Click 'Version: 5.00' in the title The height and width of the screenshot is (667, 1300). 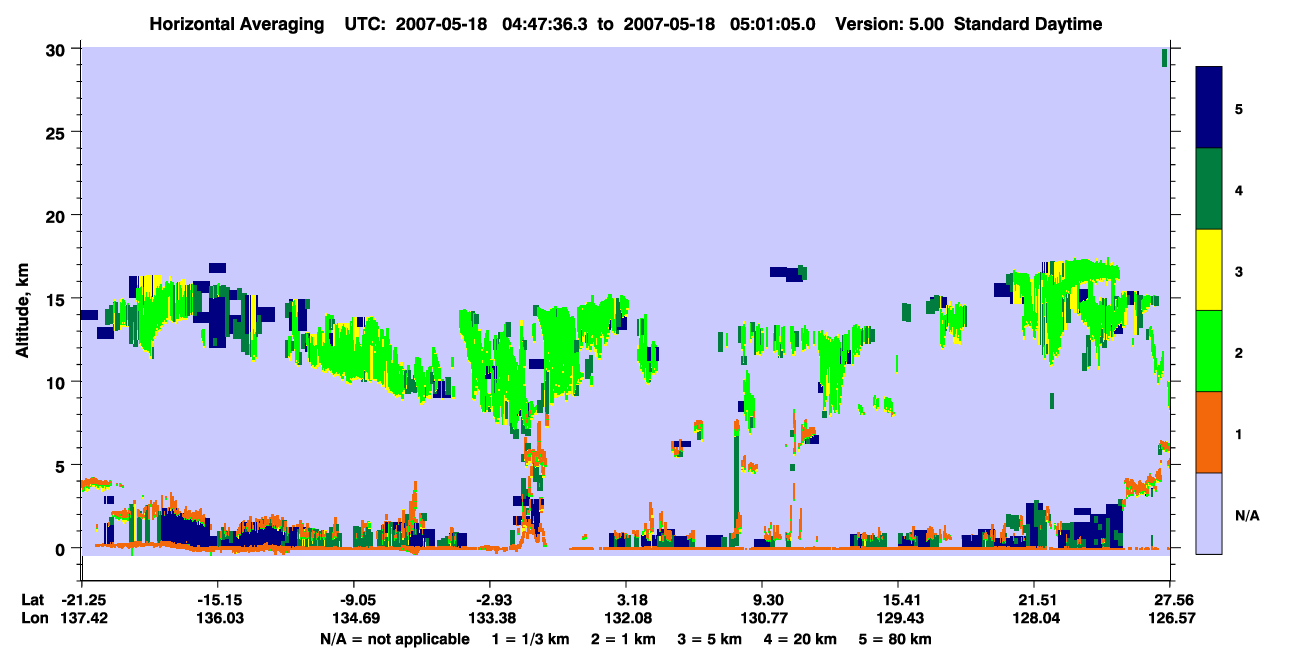coord(890,24)
